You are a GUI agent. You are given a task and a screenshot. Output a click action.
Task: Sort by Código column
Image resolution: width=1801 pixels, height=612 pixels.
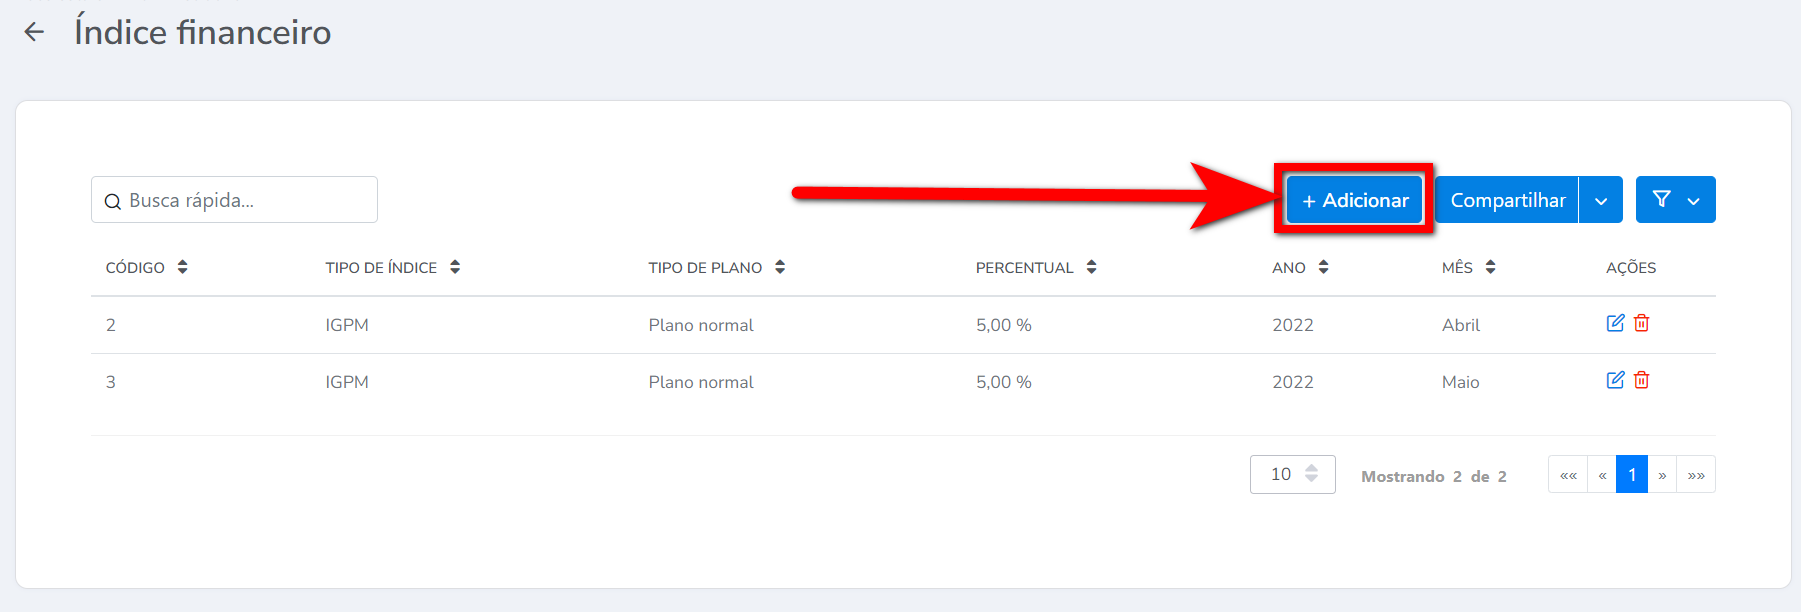[182, 267]
